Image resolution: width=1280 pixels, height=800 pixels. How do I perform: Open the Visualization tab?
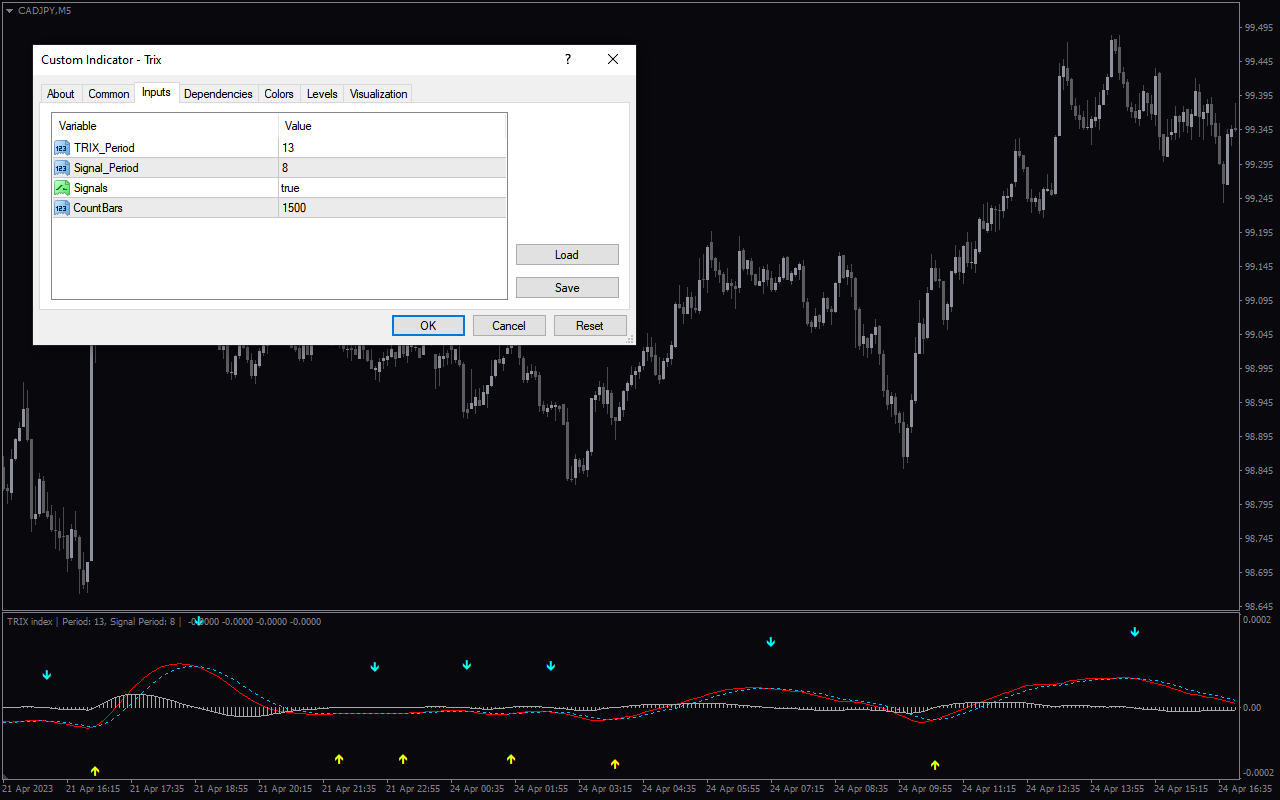click(378, 94)
